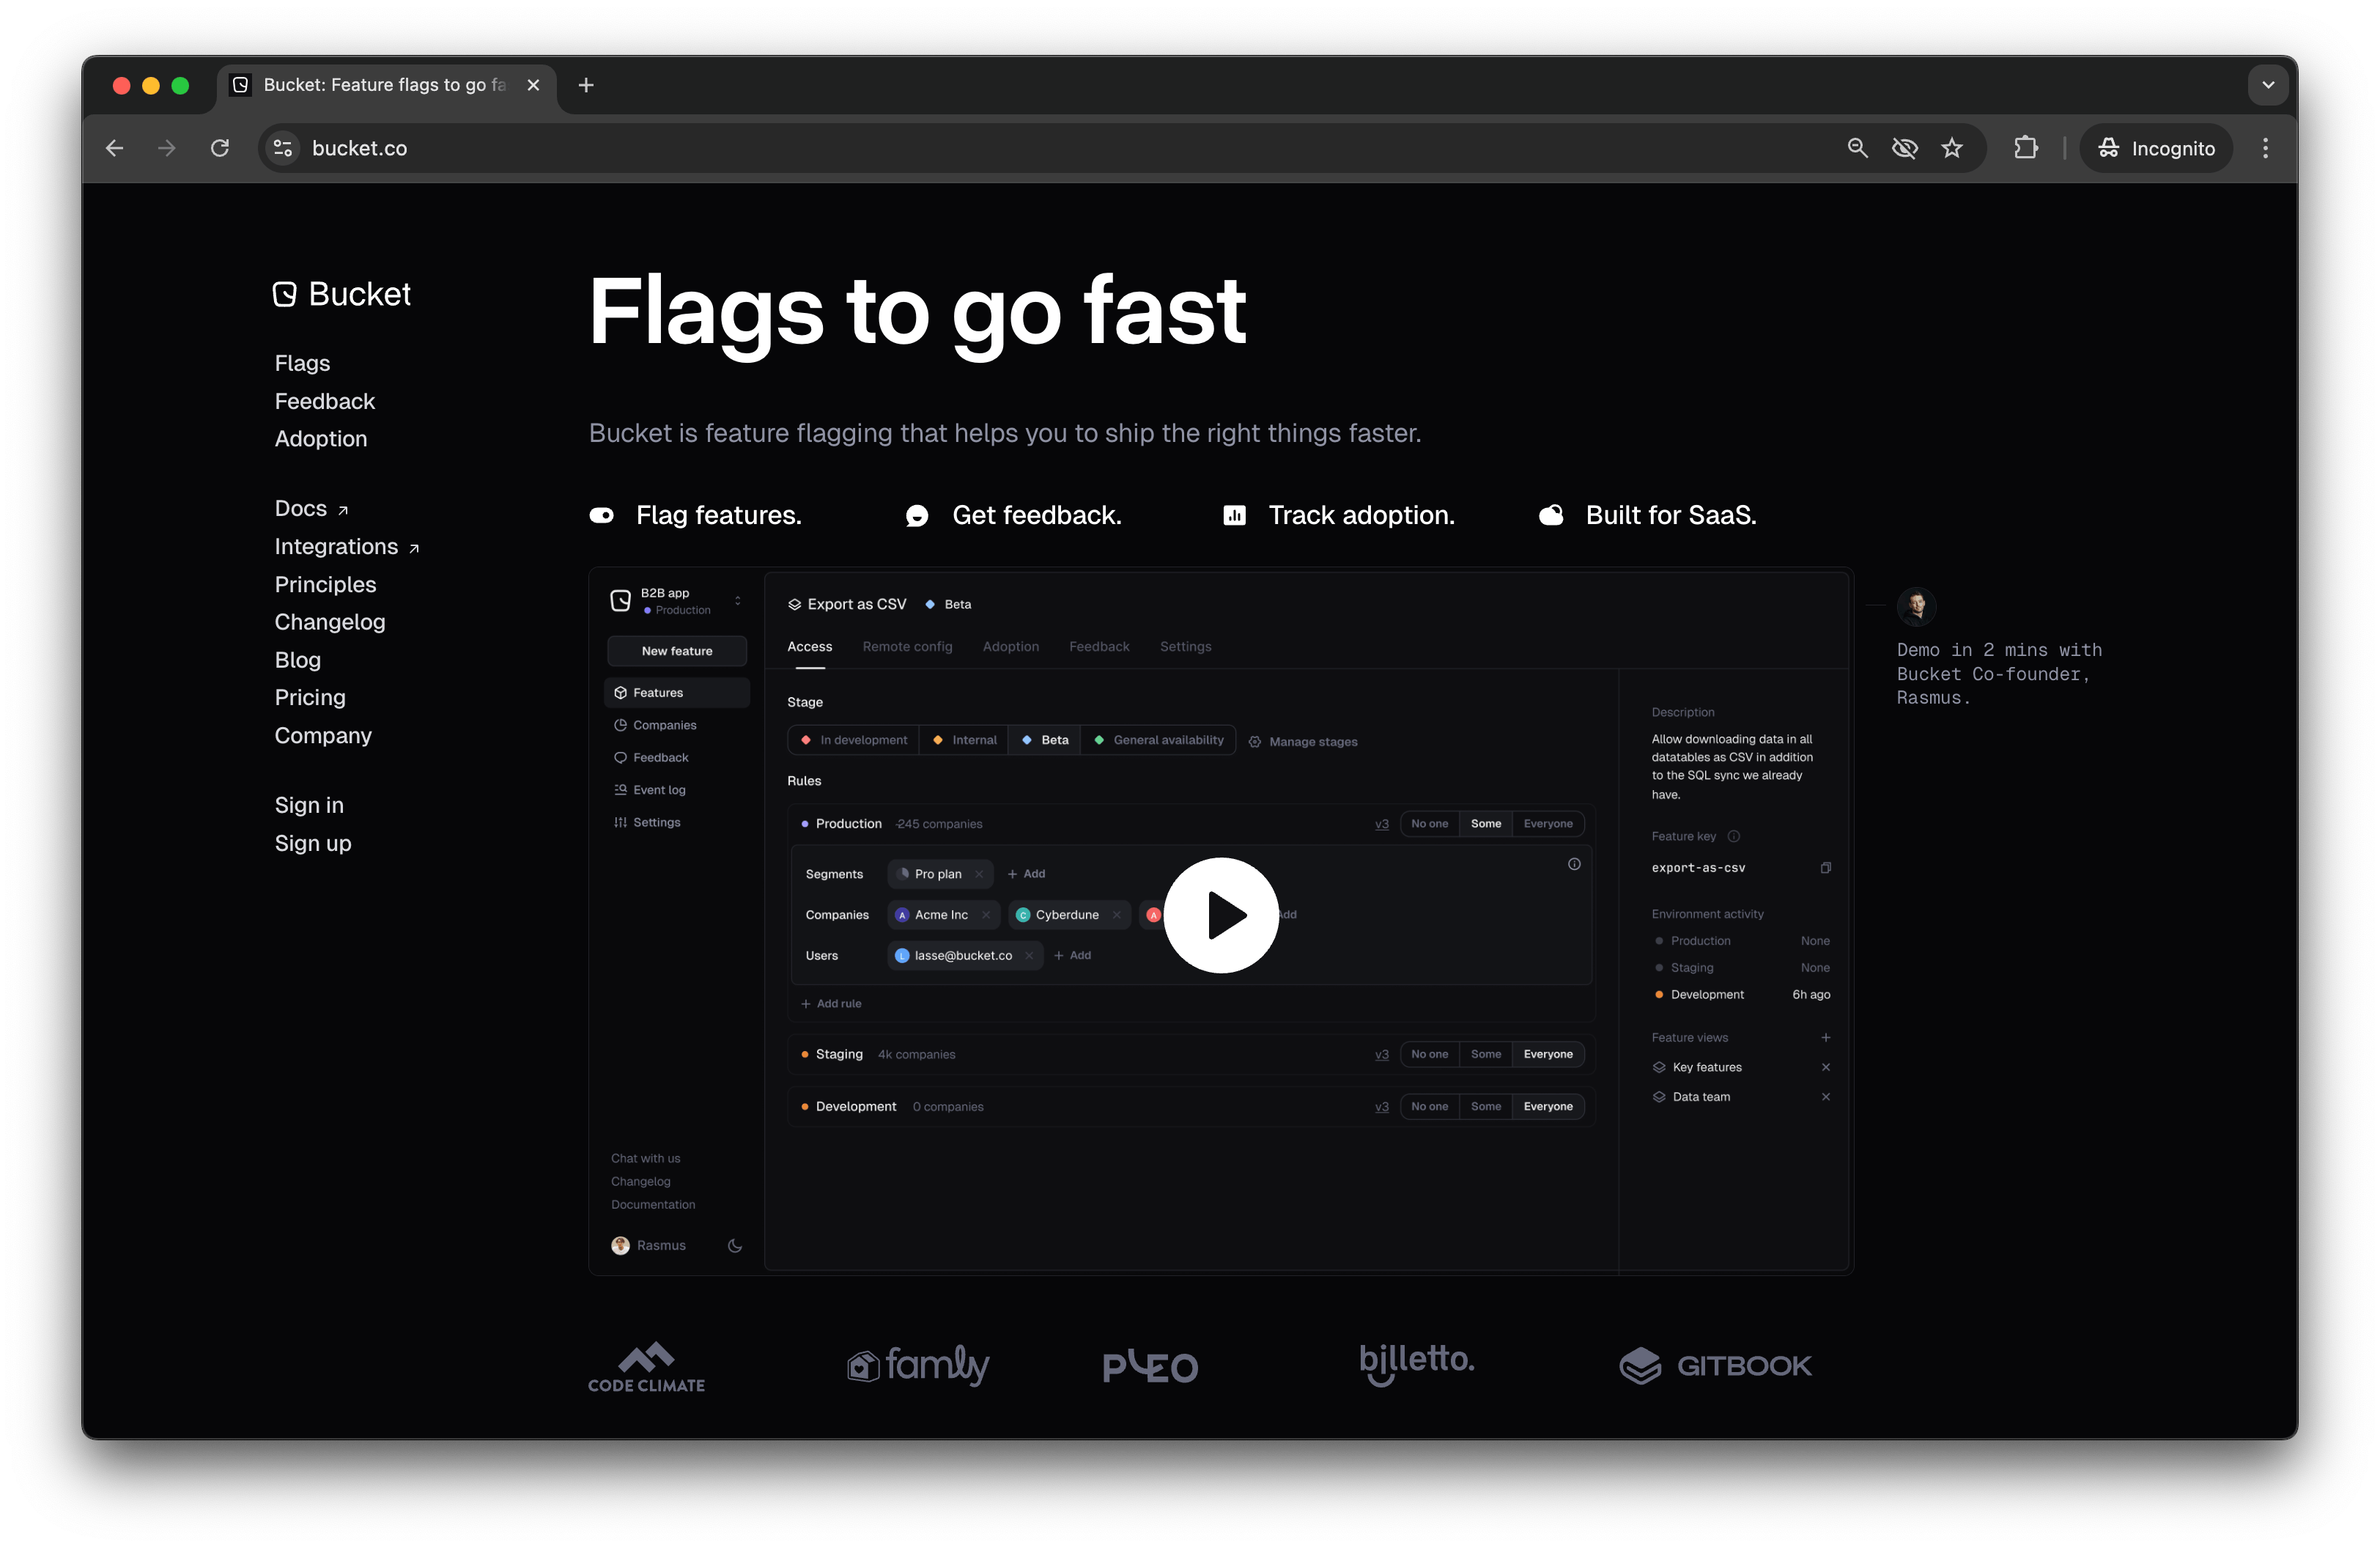Click Rasmus co-founder avatar thumbnail

click(1916, 606)
